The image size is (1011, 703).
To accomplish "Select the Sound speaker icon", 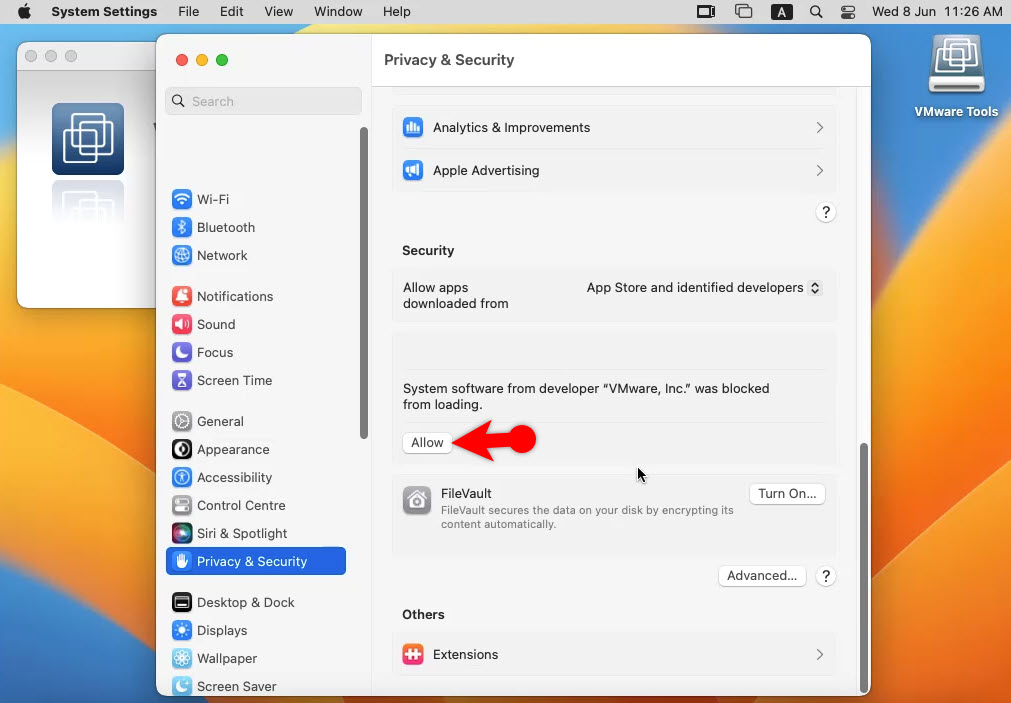I will [182, 324].
